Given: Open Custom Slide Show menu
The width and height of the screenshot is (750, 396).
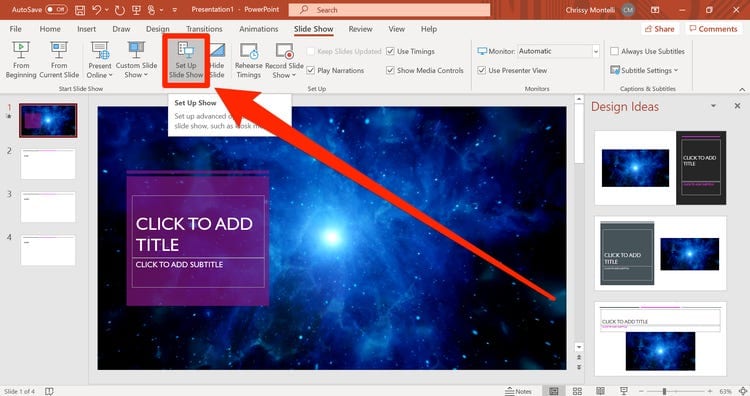Looking at the screenshot, I should pos(136,60).
